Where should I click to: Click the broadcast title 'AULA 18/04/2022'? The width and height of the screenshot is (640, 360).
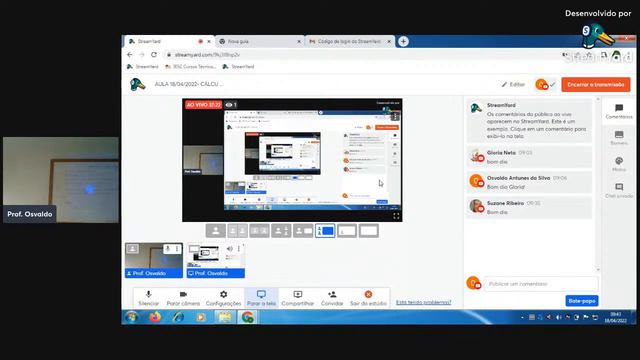pos(189,84)
